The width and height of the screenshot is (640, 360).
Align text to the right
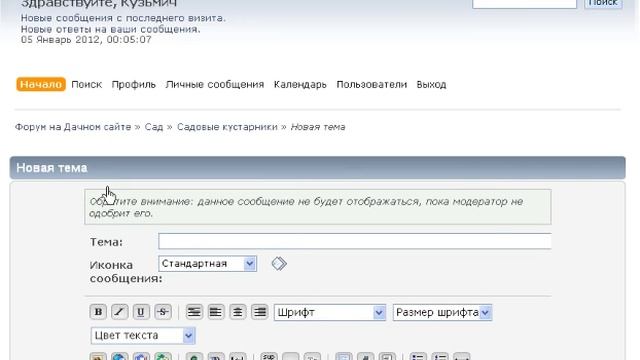259,312
